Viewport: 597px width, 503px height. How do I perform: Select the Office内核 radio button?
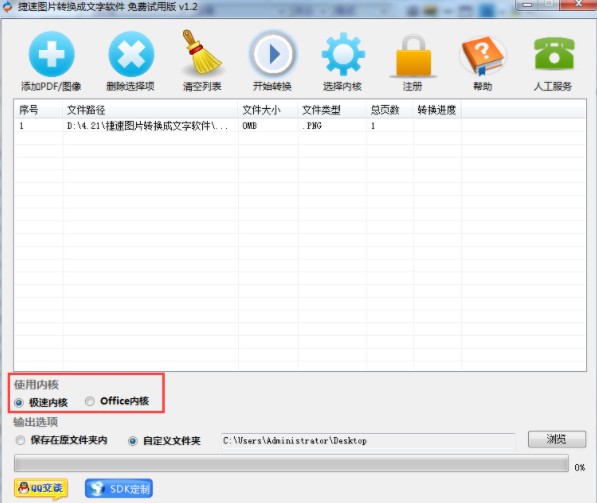(x=90, y=401)
